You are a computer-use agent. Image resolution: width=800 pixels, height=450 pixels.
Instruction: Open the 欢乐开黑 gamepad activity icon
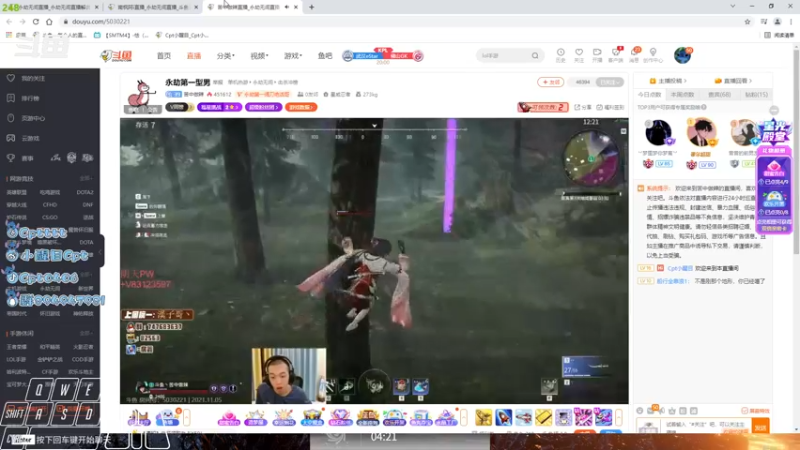pyautogui.click(x=394, y=417)
